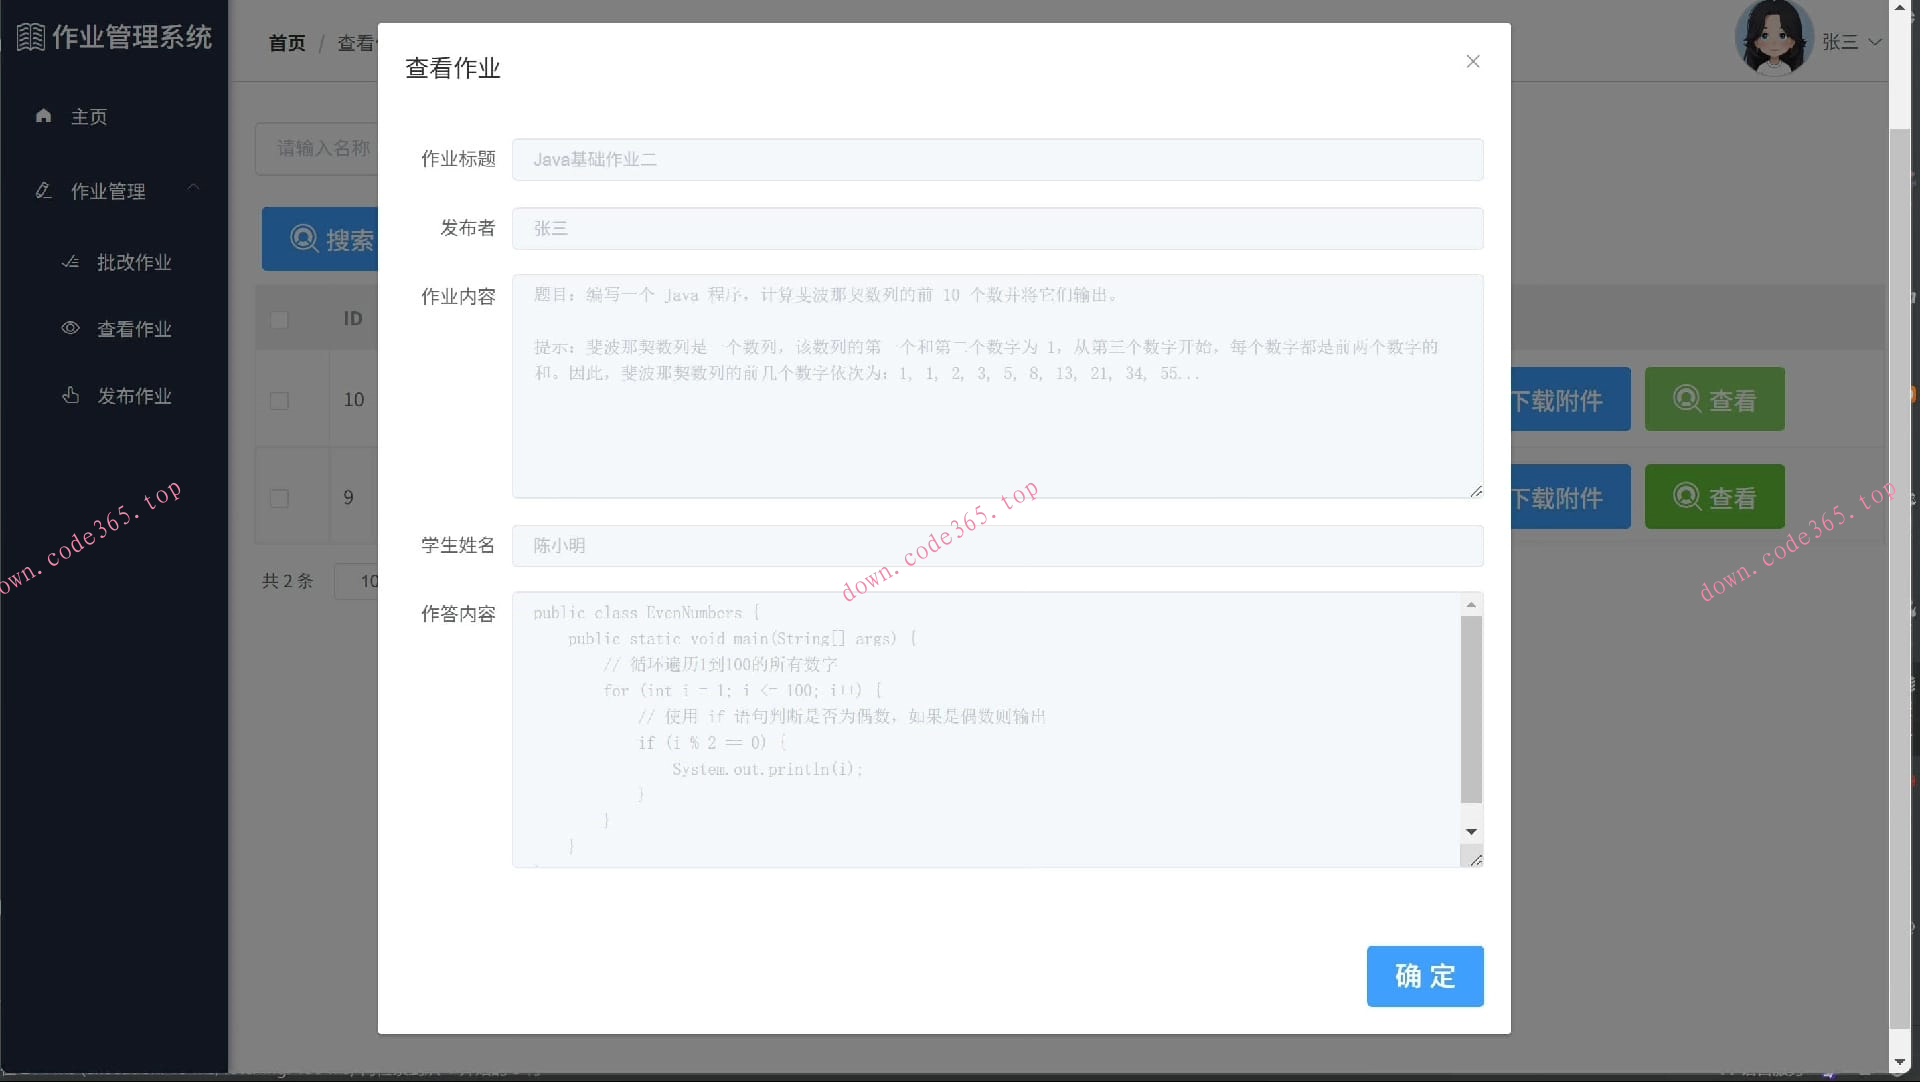Click the pencil icon for 作业管理
The image size is (1920, 1082).
pyautogui.click(x=43, y=190)
